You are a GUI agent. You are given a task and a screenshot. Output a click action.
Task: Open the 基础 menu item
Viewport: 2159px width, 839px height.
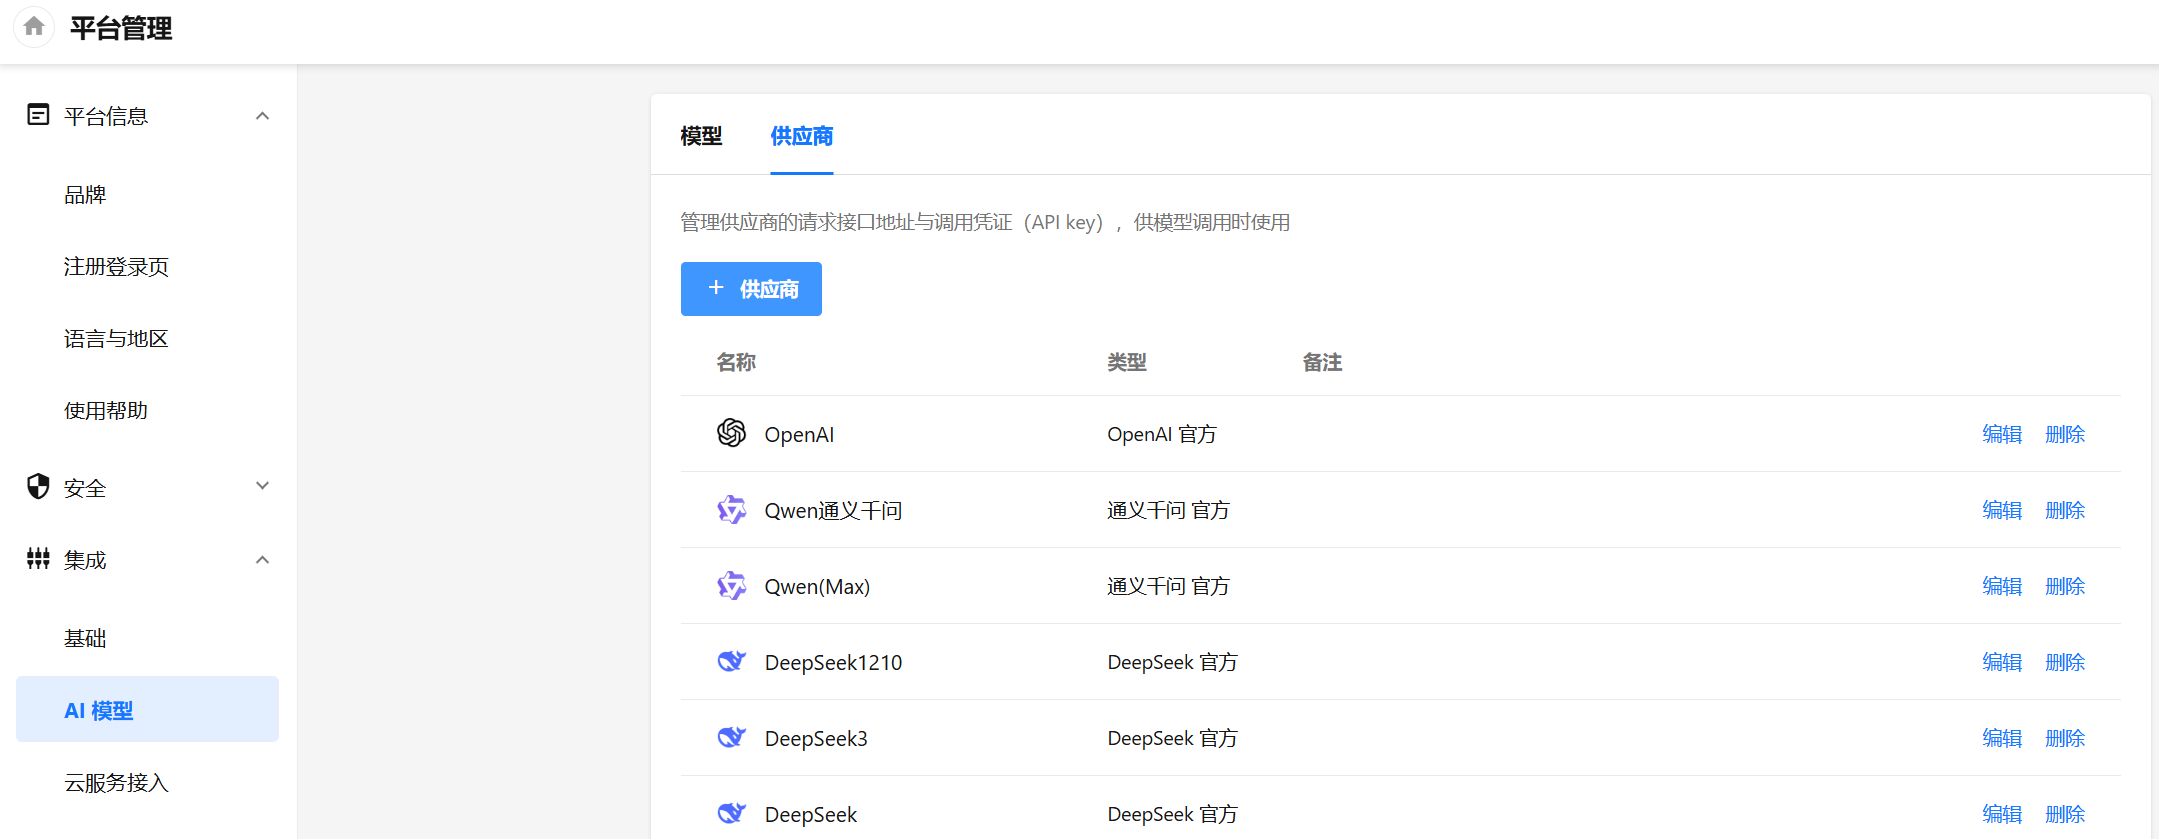click(85, 638)
